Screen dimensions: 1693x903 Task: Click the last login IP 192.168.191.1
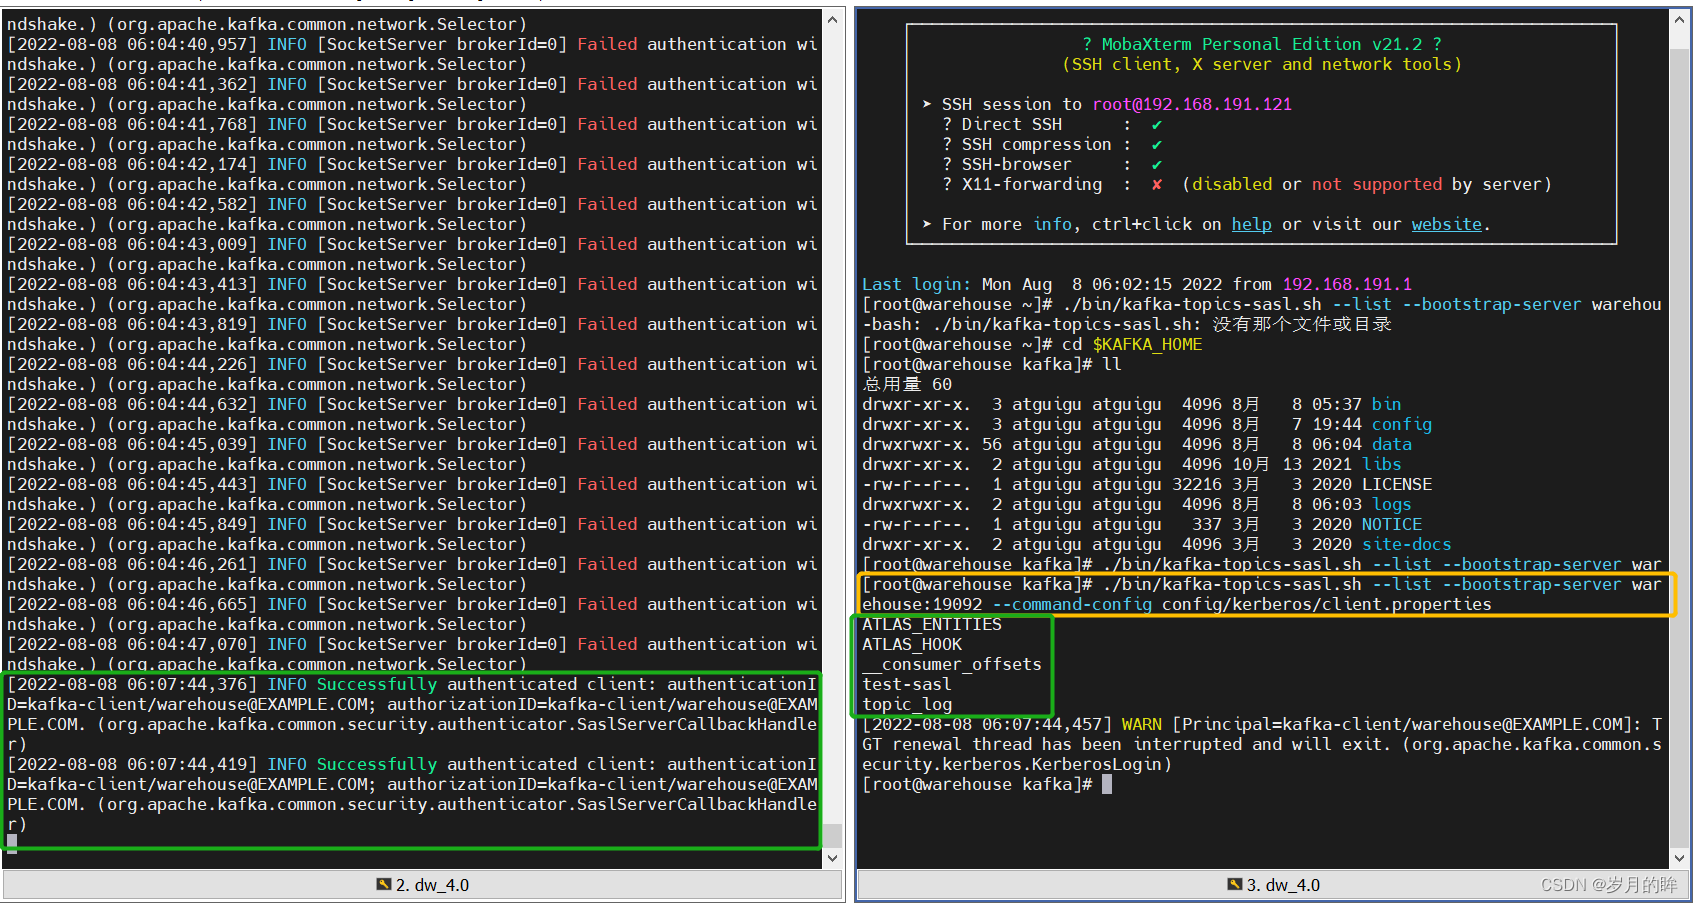pos(1347,284)
